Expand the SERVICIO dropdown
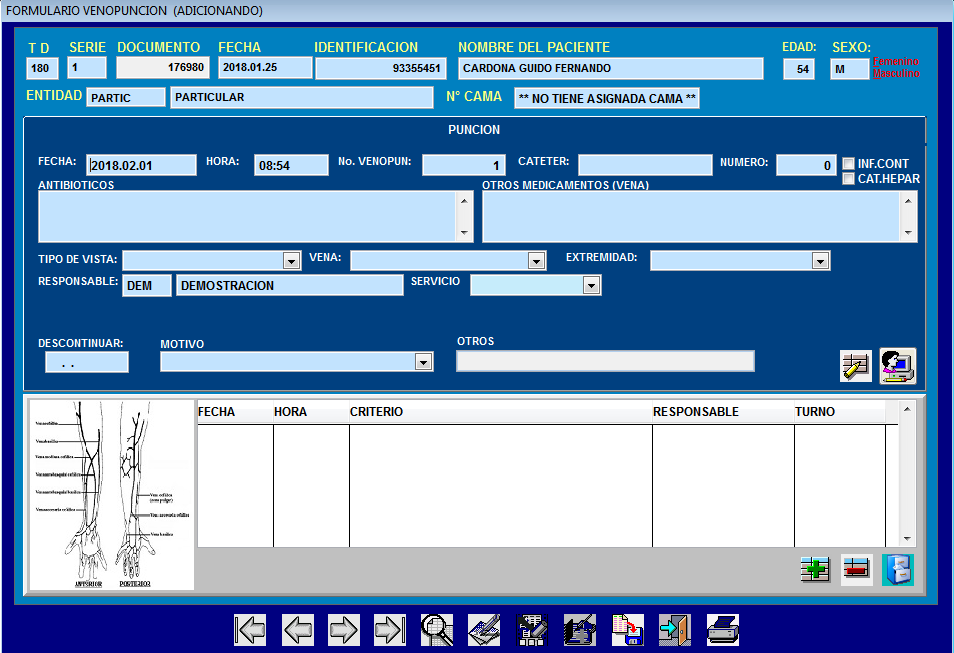Viewport: 954px width, 653px height. tap(591, 285)
